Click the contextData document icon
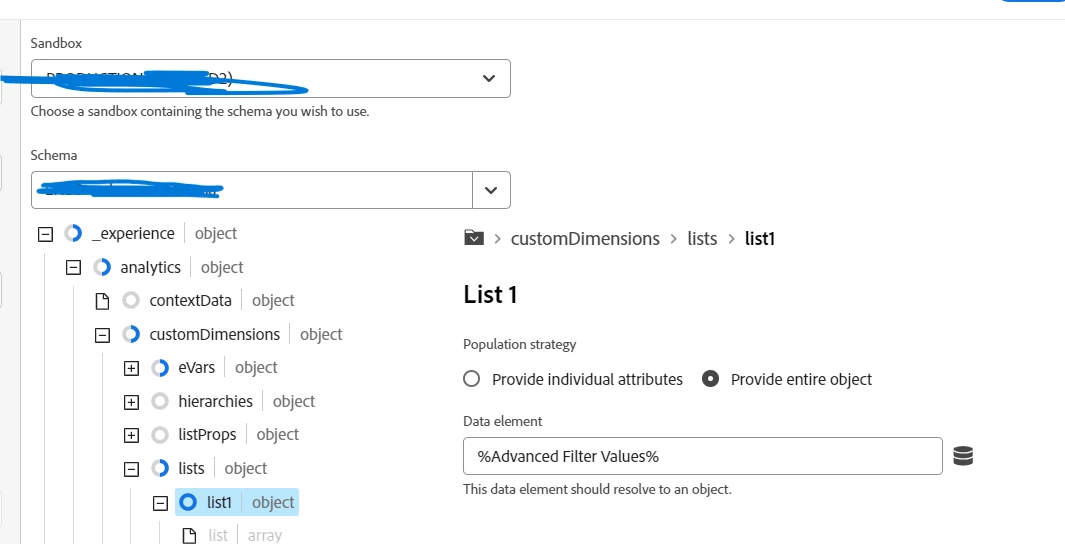1065x544 pixels. point(101,300)
